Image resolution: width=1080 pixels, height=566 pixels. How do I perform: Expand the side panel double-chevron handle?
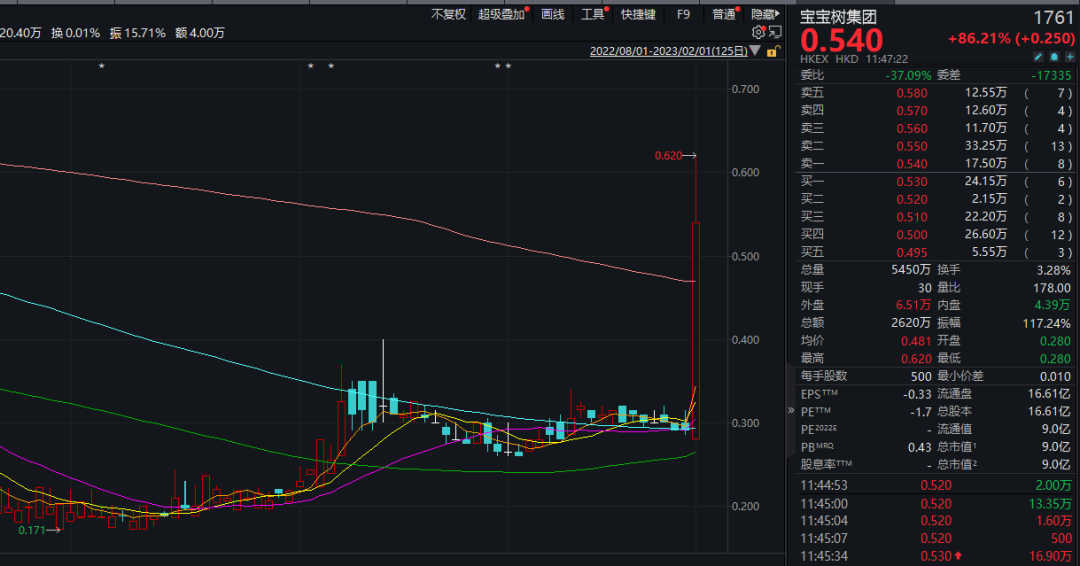[x=791, y=410]
